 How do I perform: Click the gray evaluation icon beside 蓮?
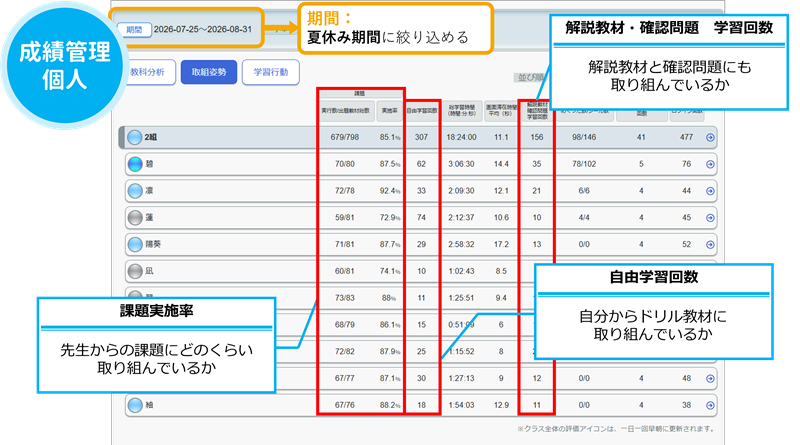tap(135, 218)
